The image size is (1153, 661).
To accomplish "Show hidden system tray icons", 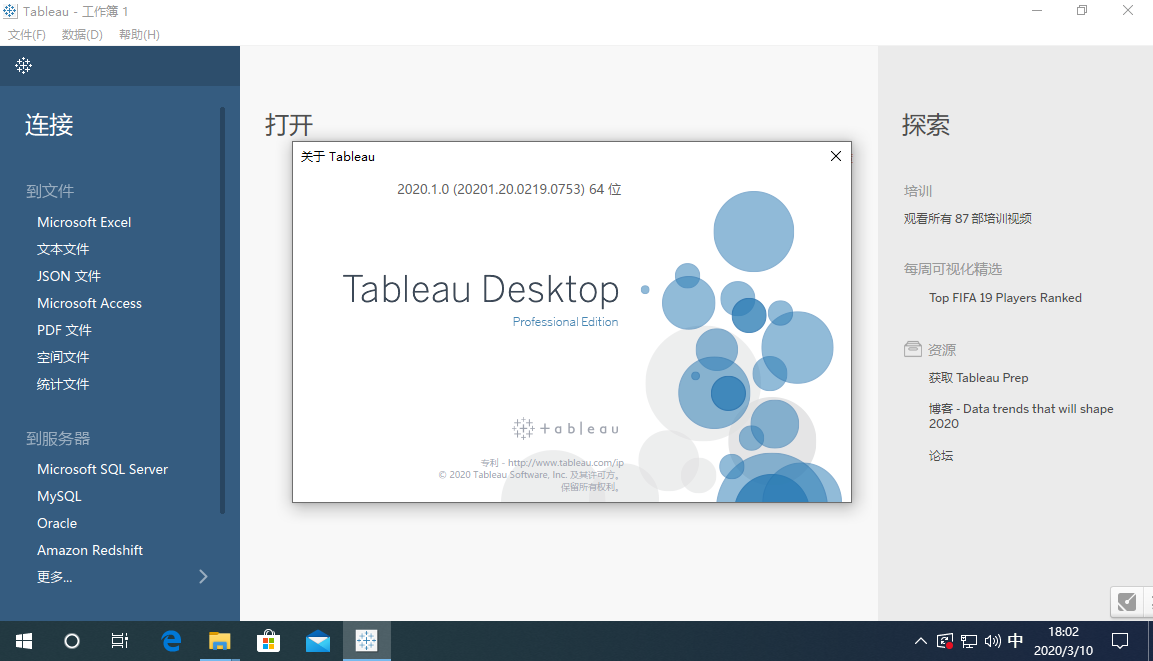I will coord(920,641).
